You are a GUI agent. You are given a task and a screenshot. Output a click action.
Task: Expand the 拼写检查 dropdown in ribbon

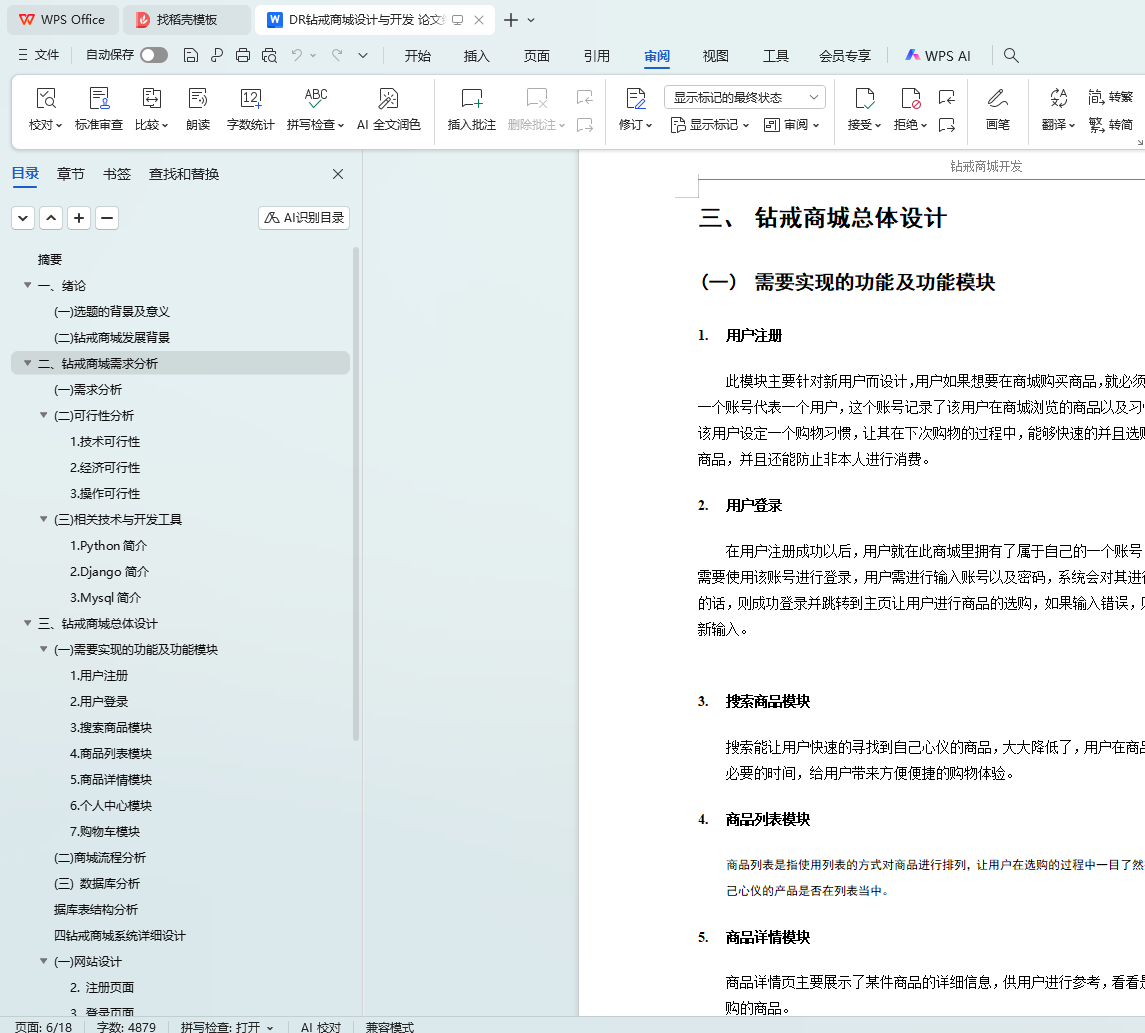point(340,126)
